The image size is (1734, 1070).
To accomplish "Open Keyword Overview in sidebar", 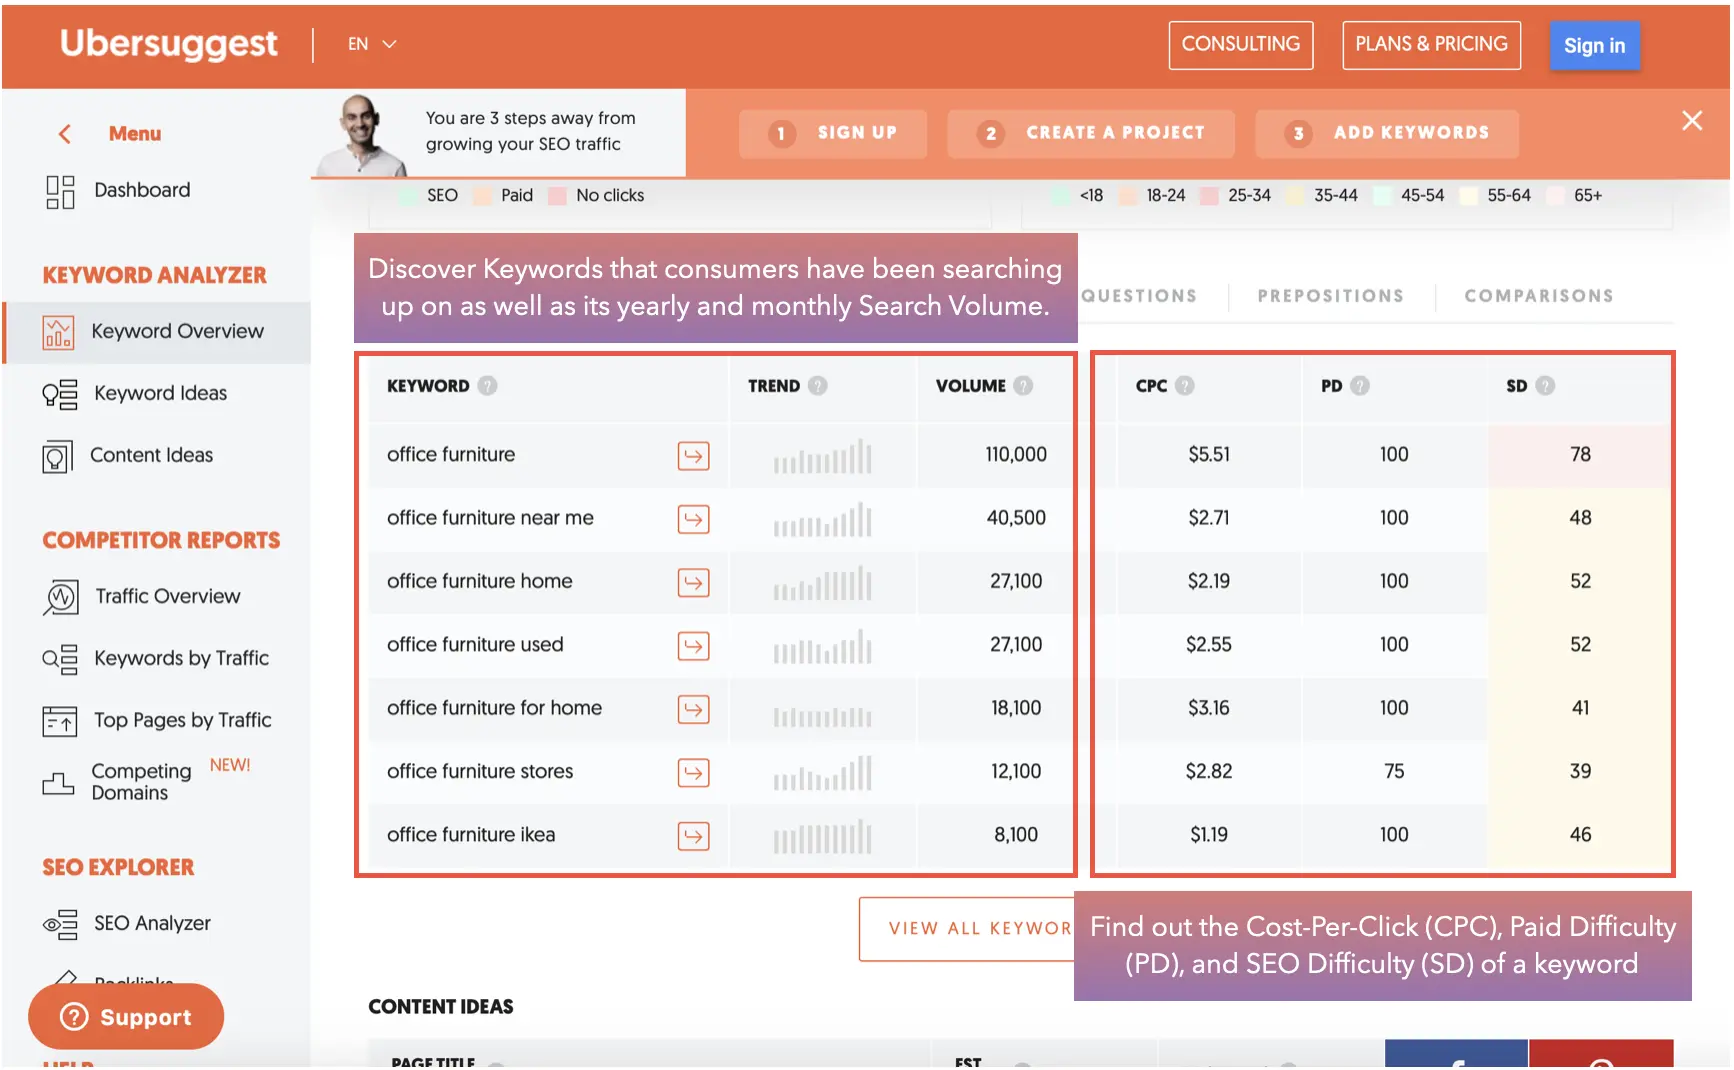I will click(158, 332).
